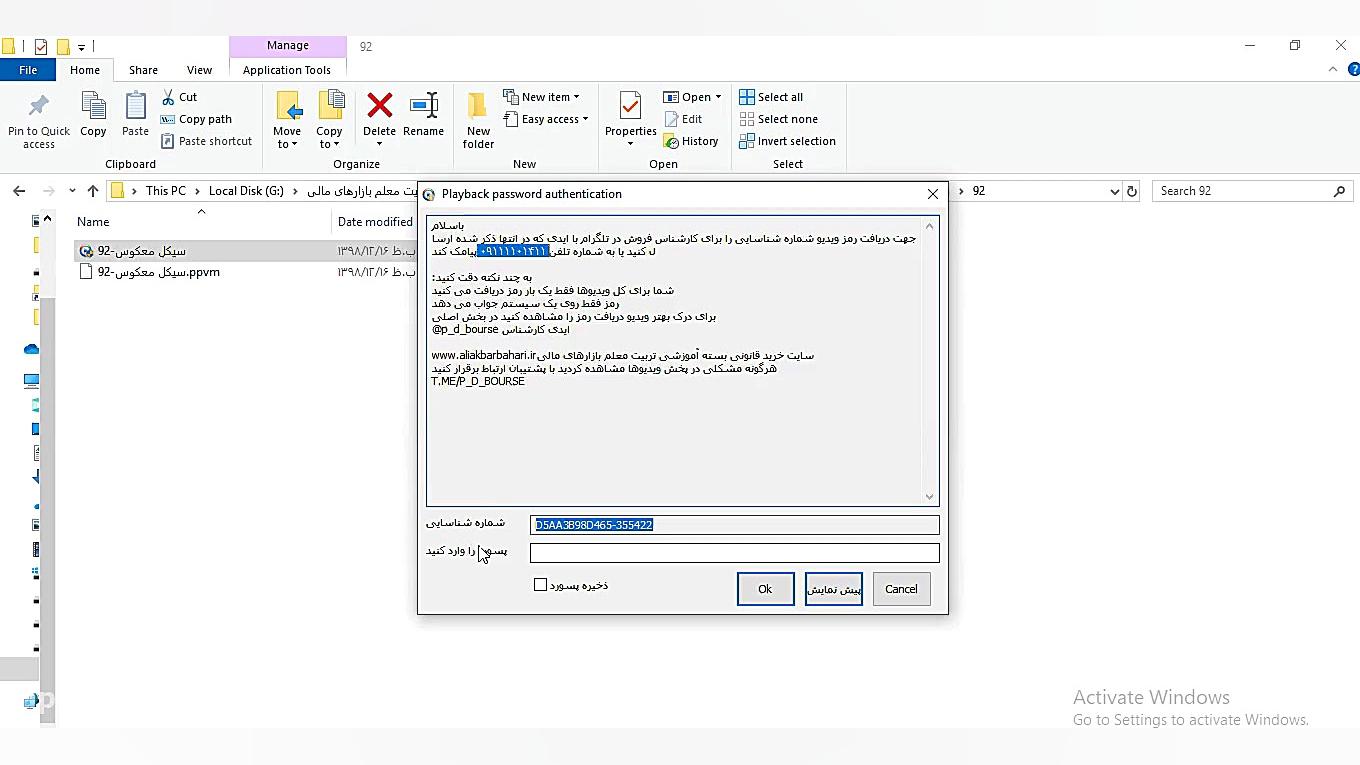Click Copy path in the ribbon
Viewport: 1360px width, 765px height.
196,119
